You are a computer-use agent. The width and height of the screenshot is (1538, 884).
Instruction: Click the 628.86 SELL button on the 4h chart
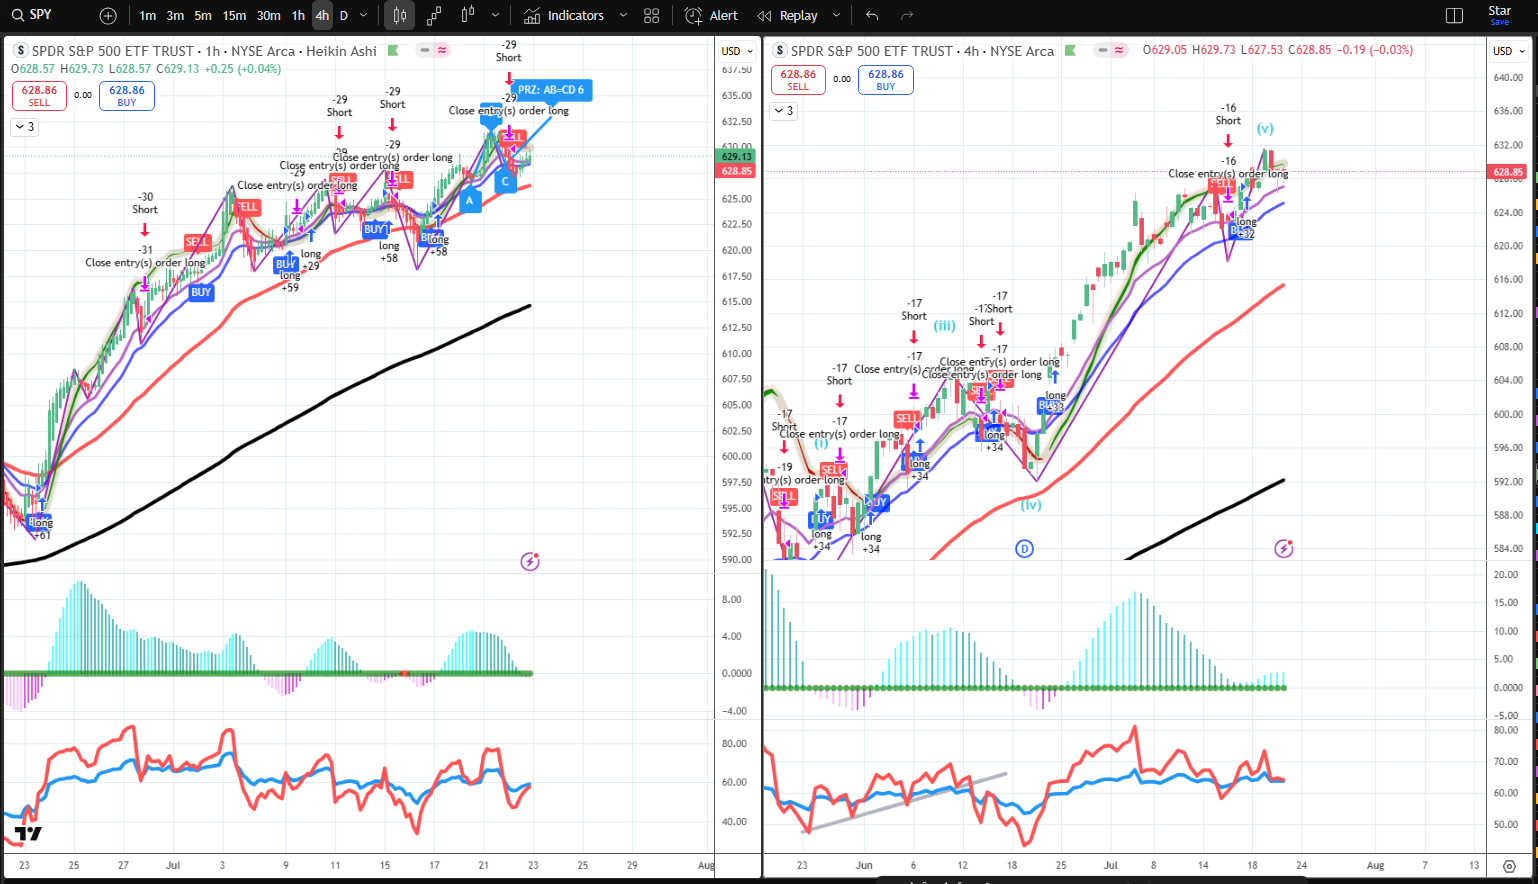point(798,80)
